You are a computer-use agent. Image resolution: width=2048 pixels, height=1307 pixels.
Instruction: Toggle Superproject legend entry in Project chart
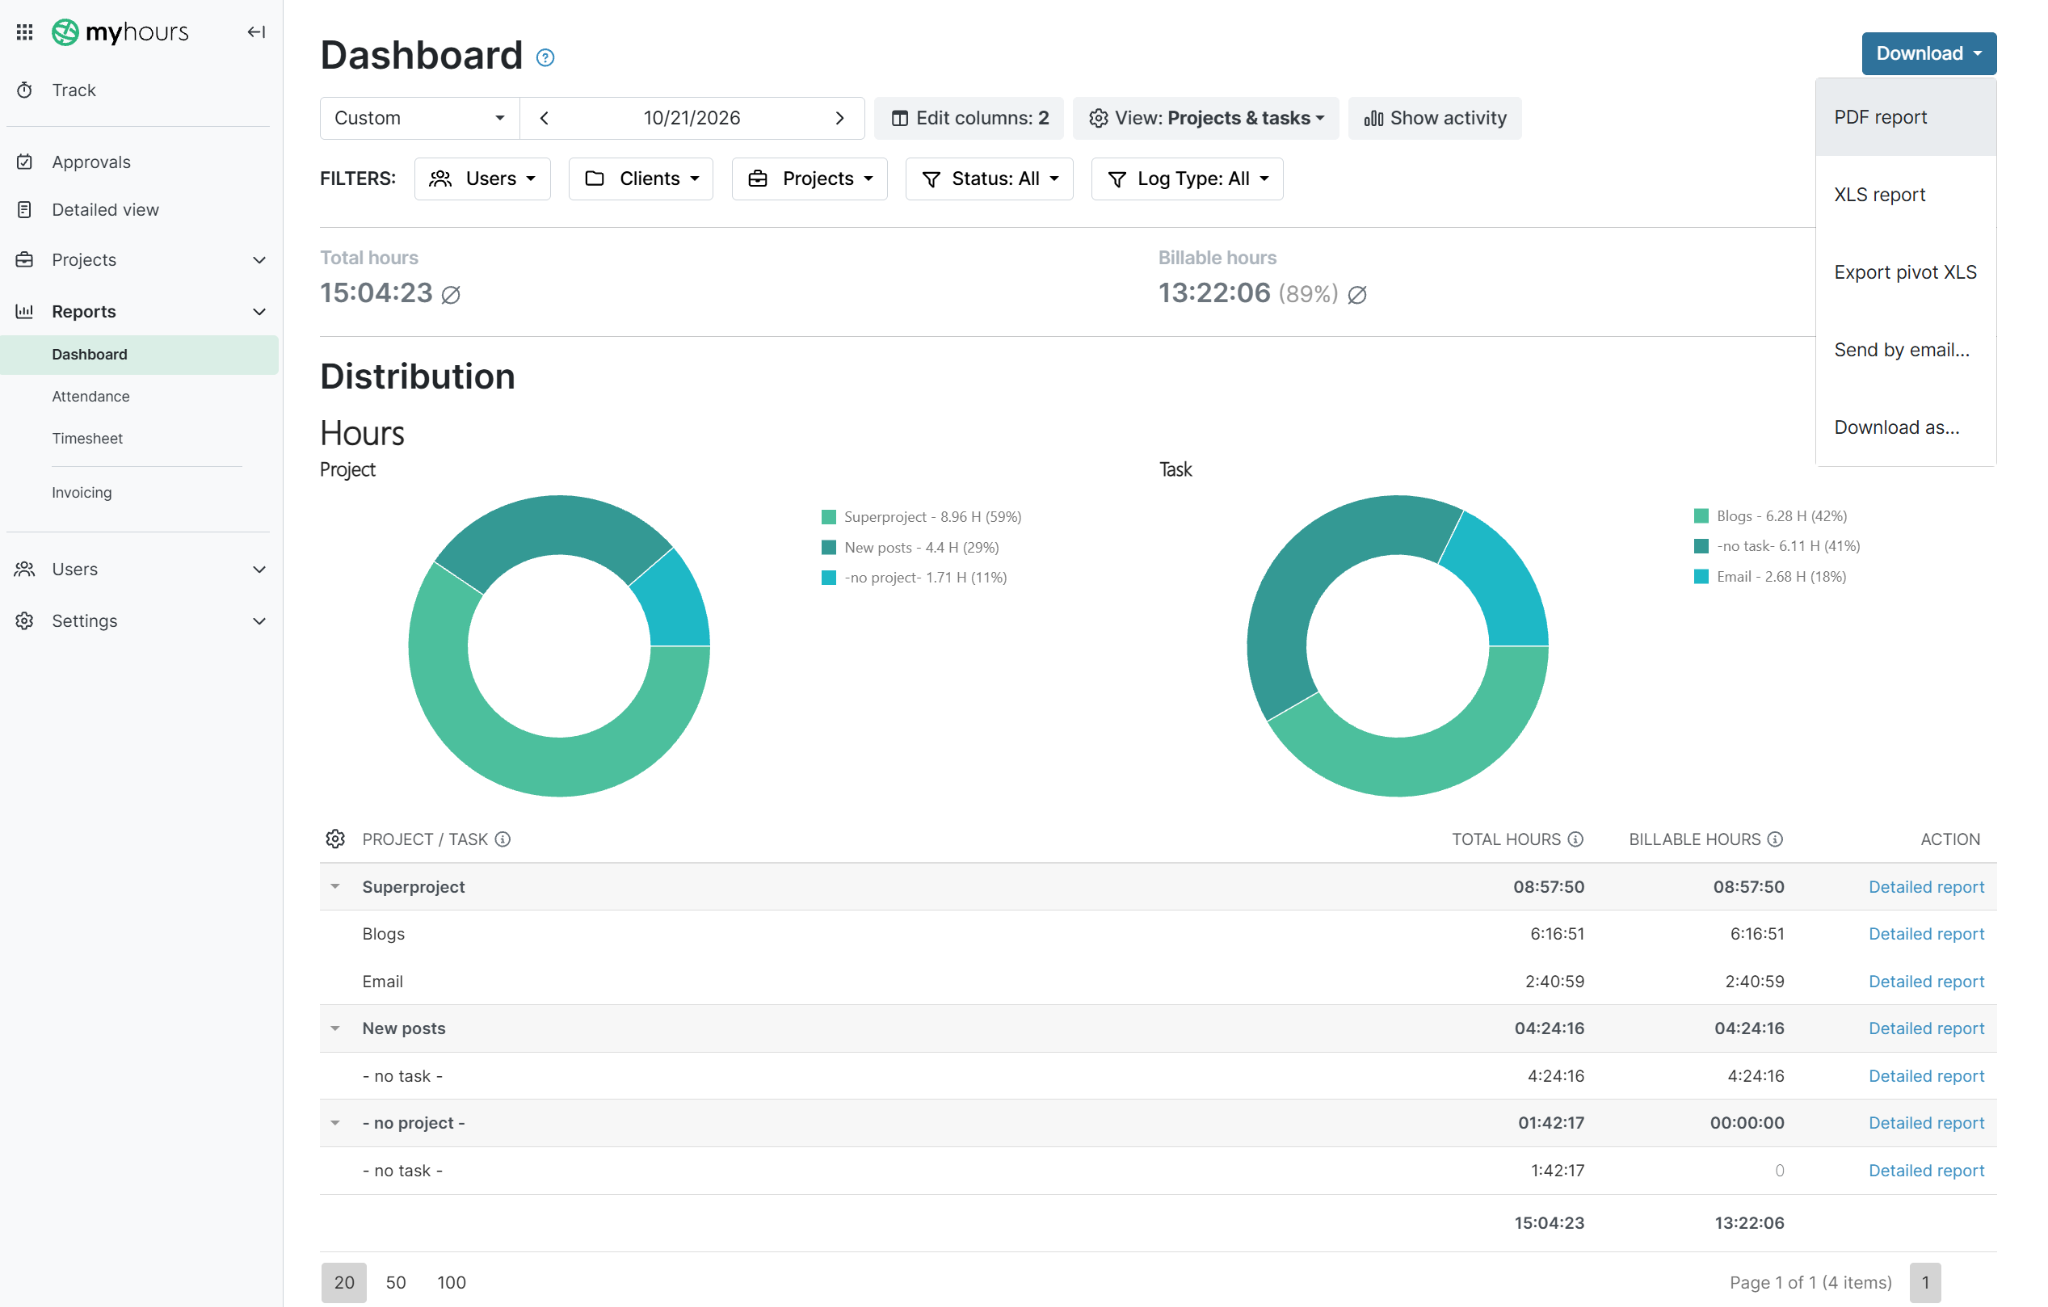[x=921, y=517]
